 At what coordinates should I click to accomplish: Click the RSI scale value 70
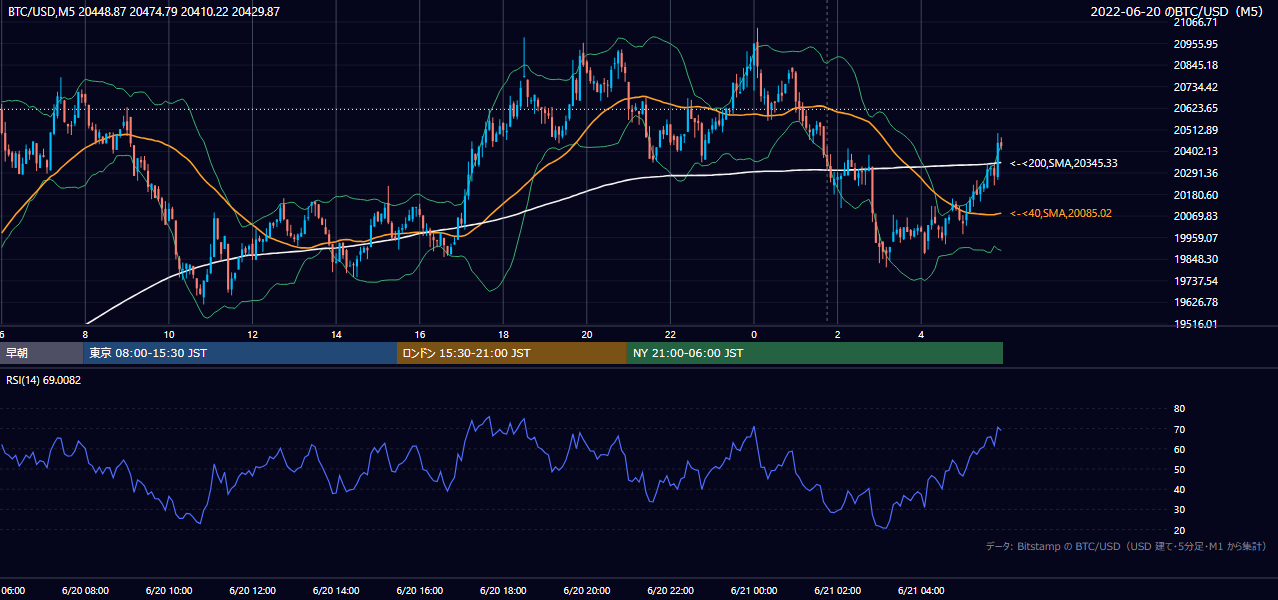pos(1180,429)
